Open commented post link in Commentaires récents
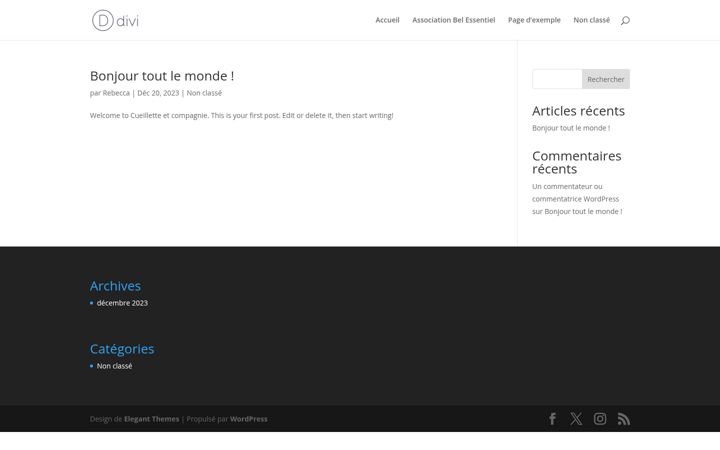Screen dimensions: 720x450 [x=583, y=211]
